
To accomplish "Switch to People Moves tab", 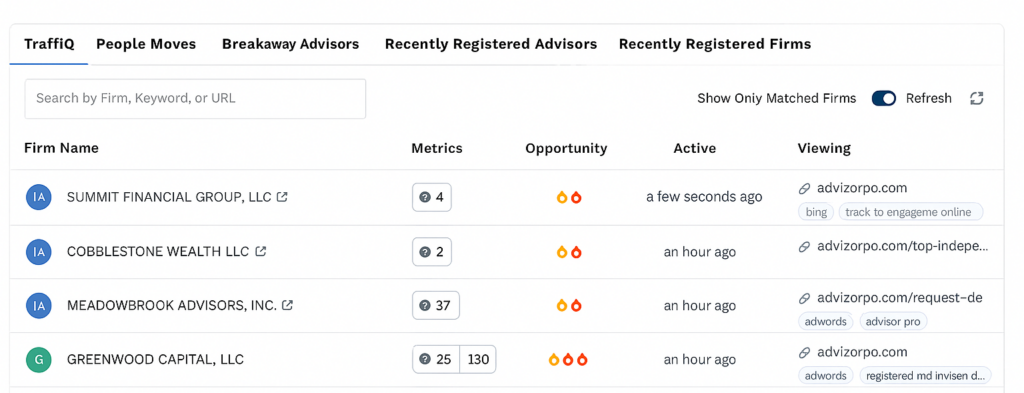I will tap(146, 44).
